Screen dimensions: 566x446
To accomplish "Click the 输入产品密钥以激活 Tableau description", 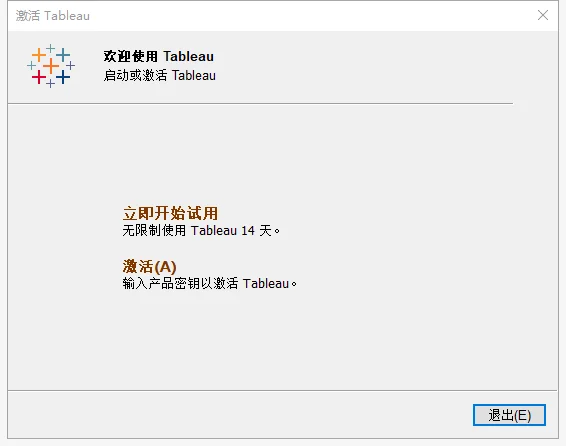I will 210,283.
